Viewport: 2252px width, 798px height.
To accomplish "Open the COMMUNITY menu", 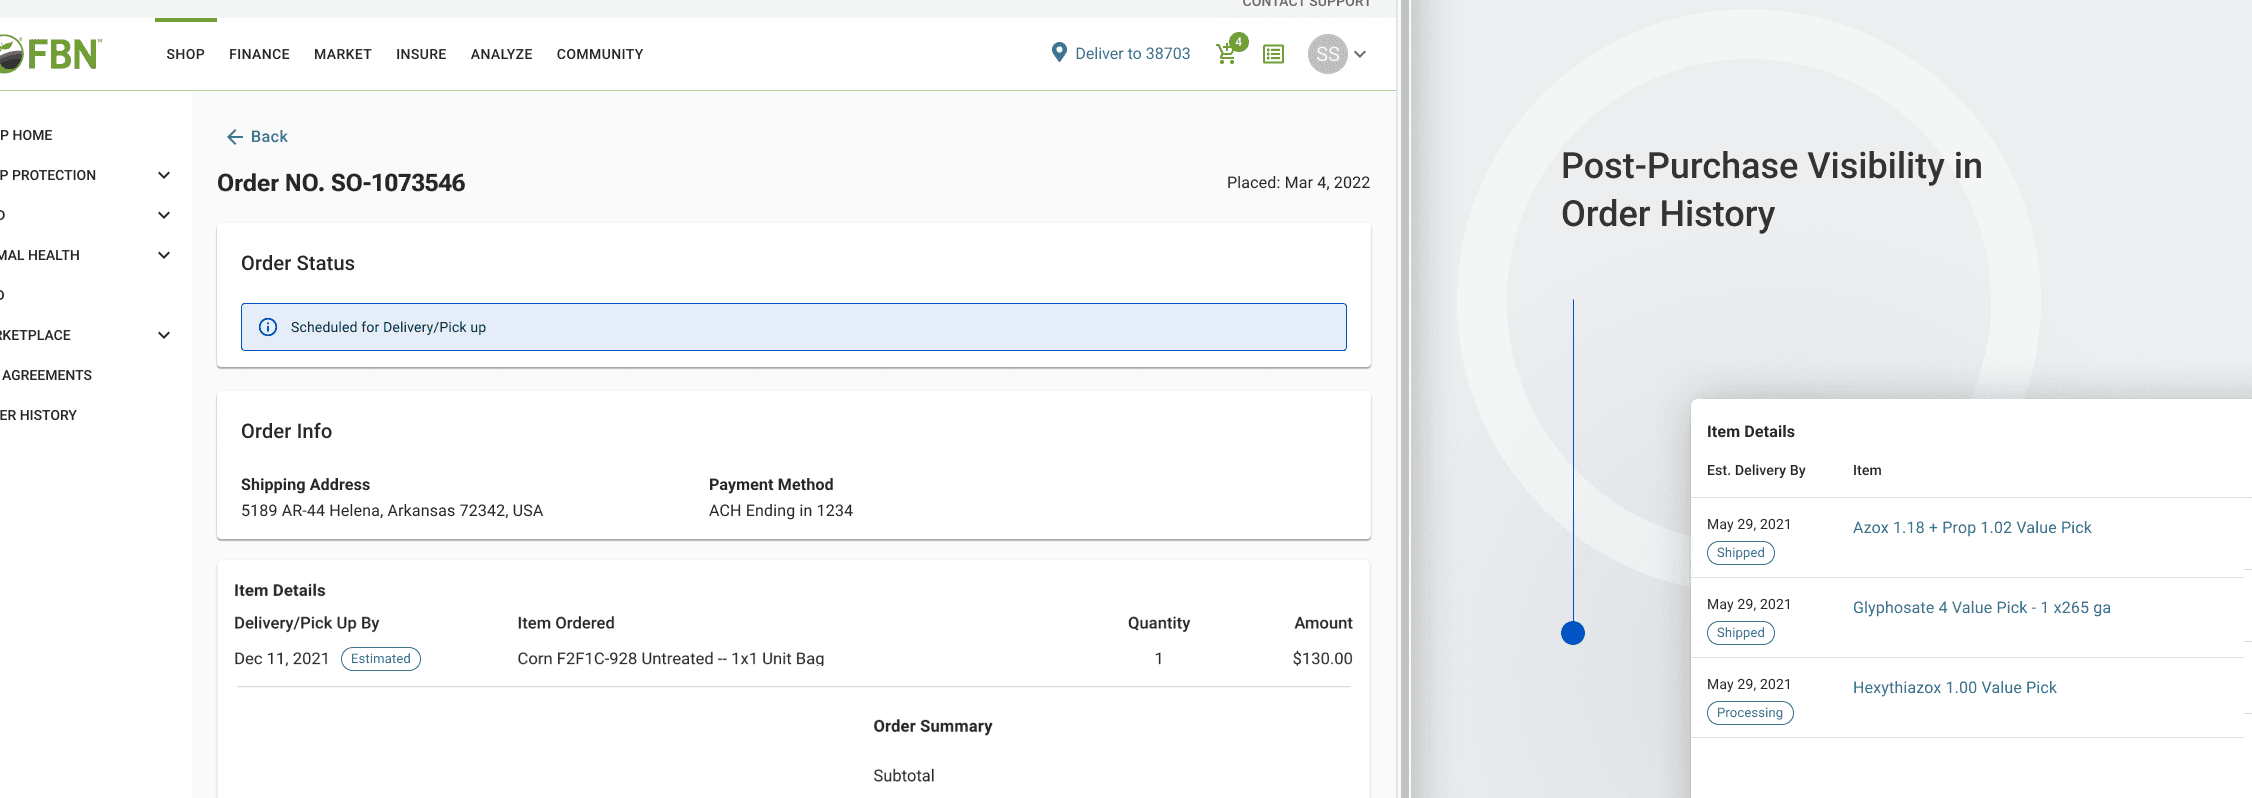I will (x=600, y=54).
